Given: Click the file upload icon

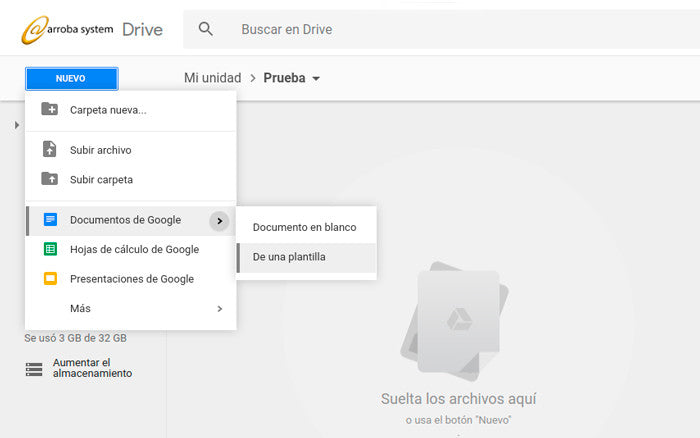Looking at the screenshot, I should coord(50,149).
